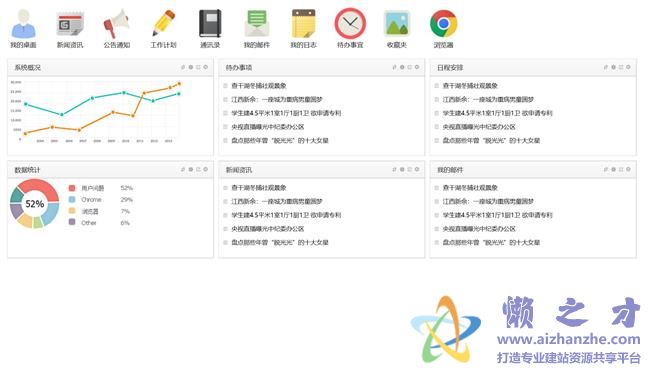Click the 52% donut chart center
650x368 pixels.
coord(34,203)
